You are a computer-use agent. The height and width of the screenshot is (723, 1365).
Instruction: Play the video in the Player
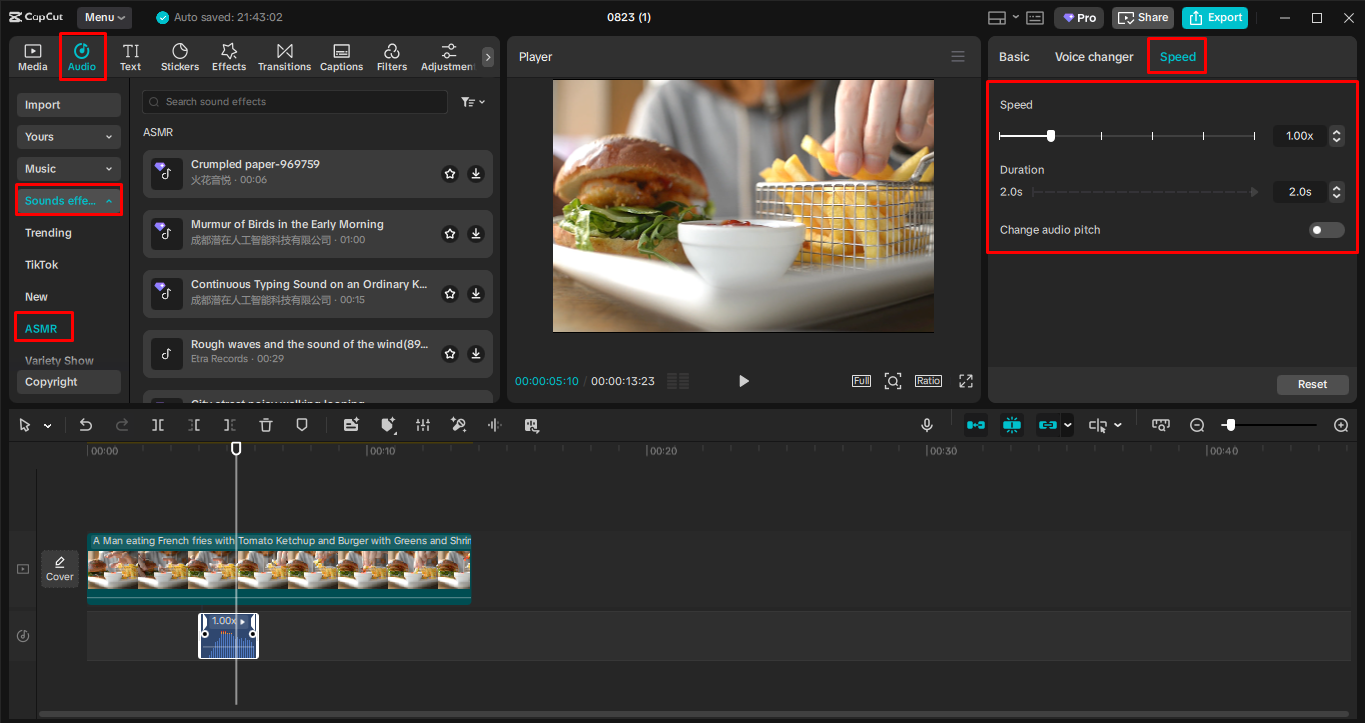point(743,381)
